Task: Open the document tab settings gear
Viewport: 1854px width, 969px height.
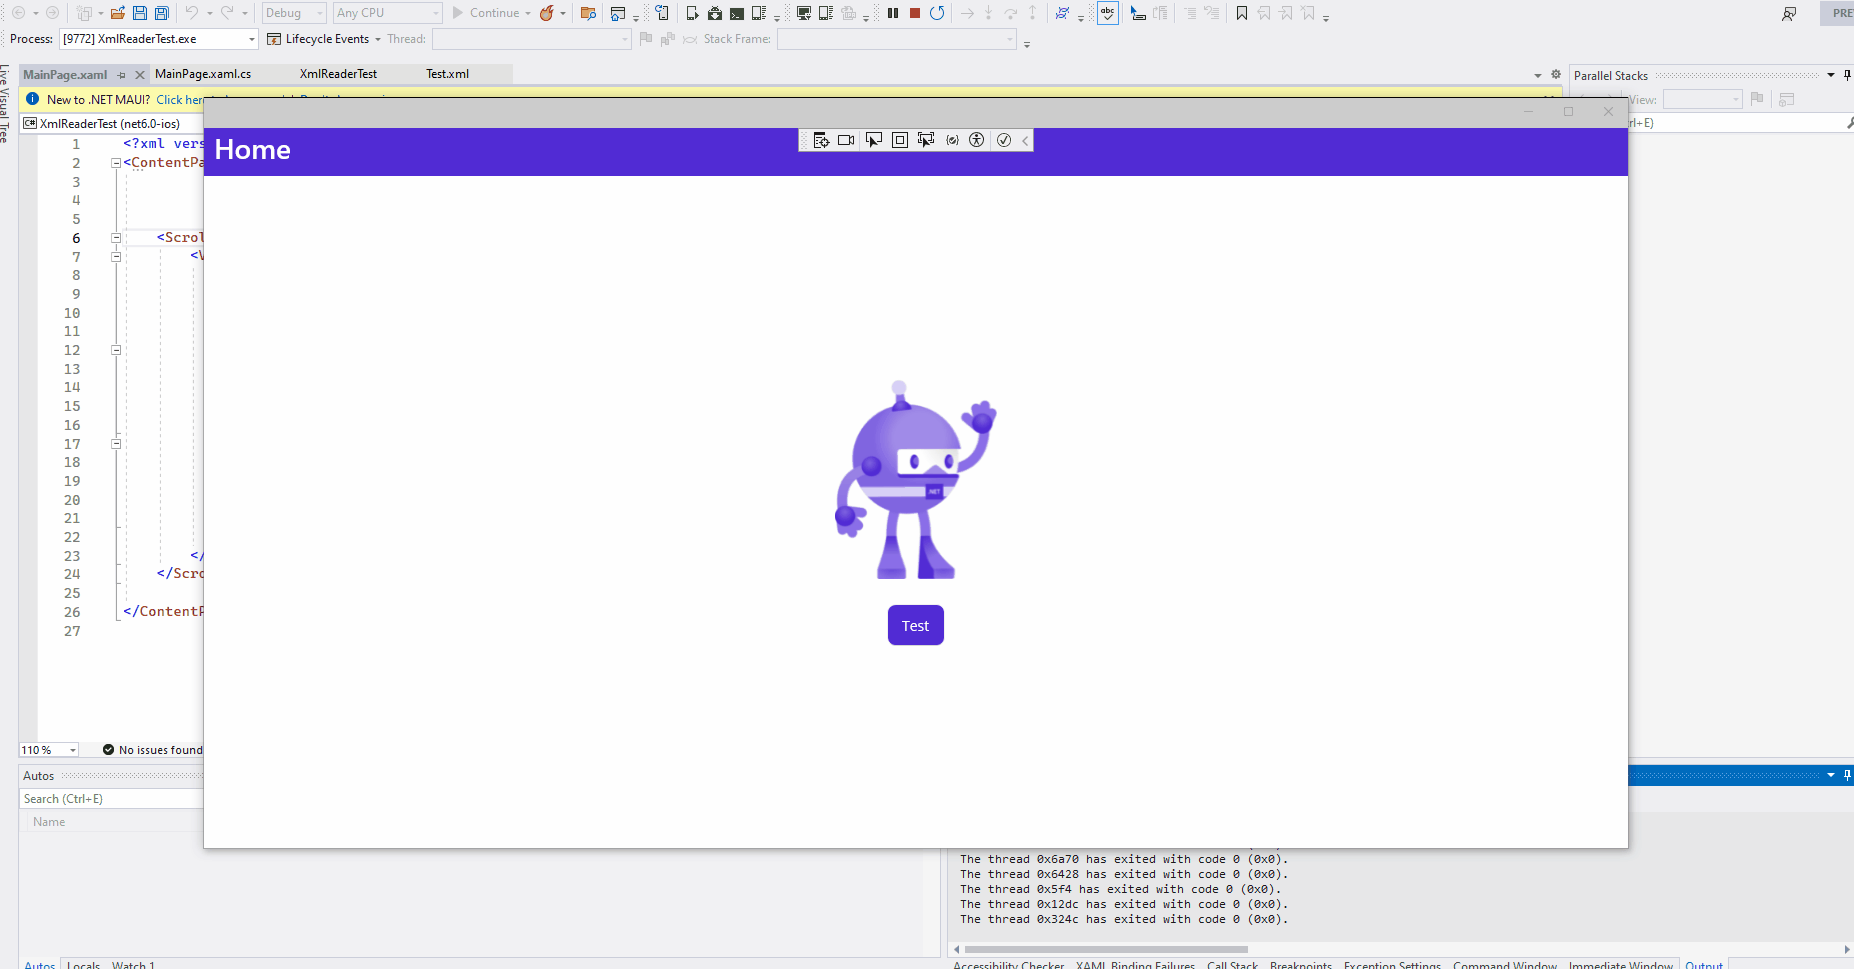Action: click(x=1556, y=75)
